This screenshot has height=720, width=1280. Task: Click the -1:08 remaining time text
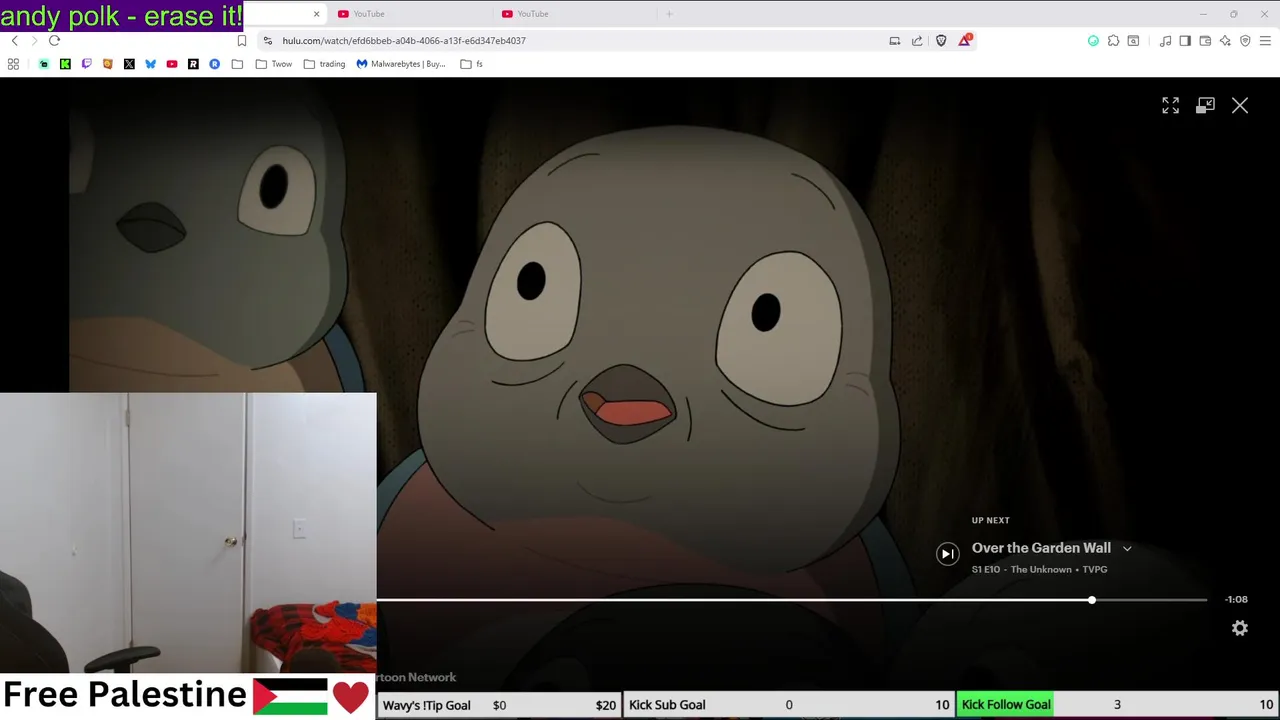1236,600
